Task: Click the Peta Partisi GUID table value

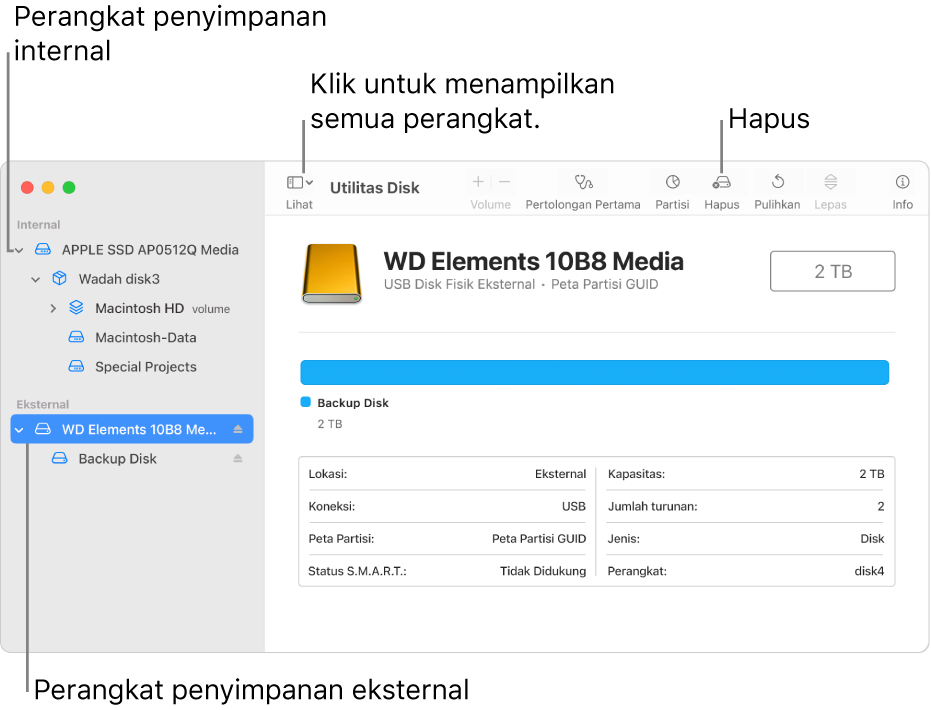Action: click(539, 539)
